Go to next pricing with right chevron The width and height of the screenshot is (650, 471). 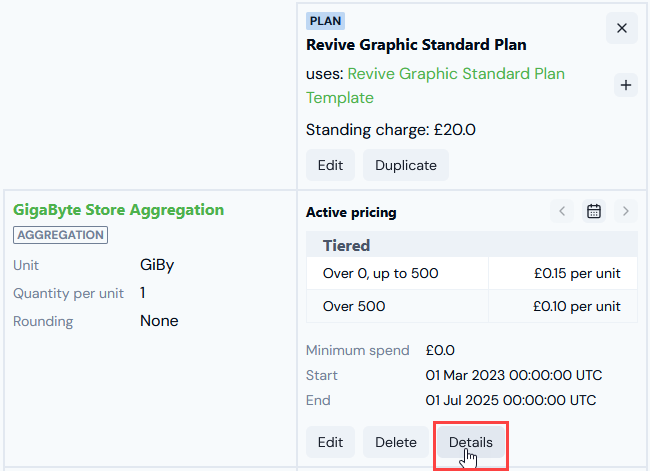(626, 211)
